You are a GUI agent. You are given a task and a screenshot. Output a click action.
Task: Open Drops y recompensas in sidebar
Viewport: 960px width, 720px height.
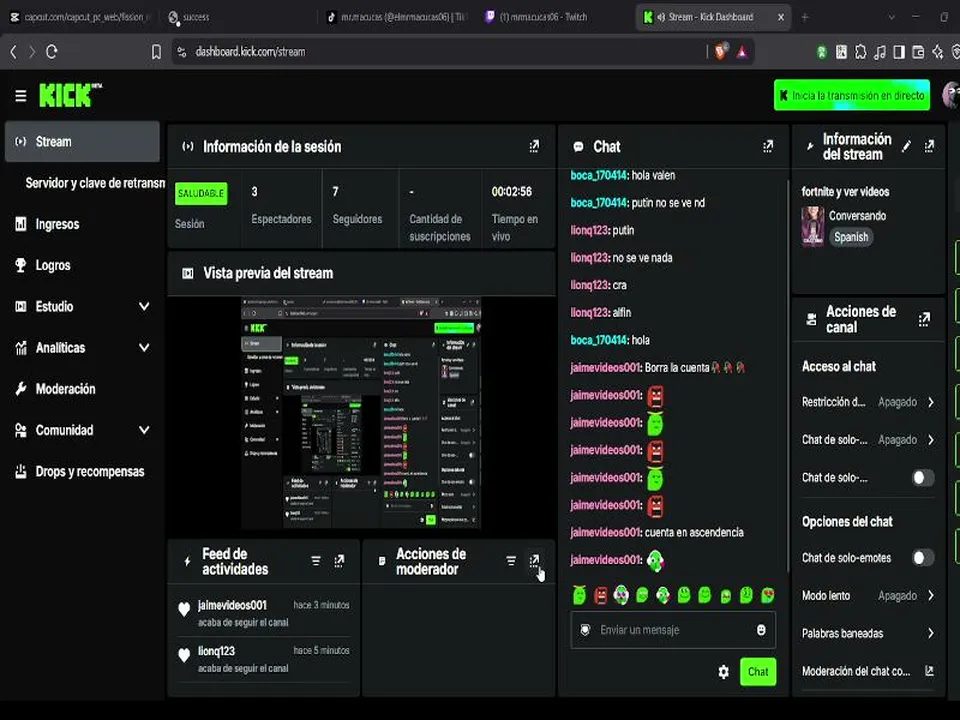tap(82, 471)
